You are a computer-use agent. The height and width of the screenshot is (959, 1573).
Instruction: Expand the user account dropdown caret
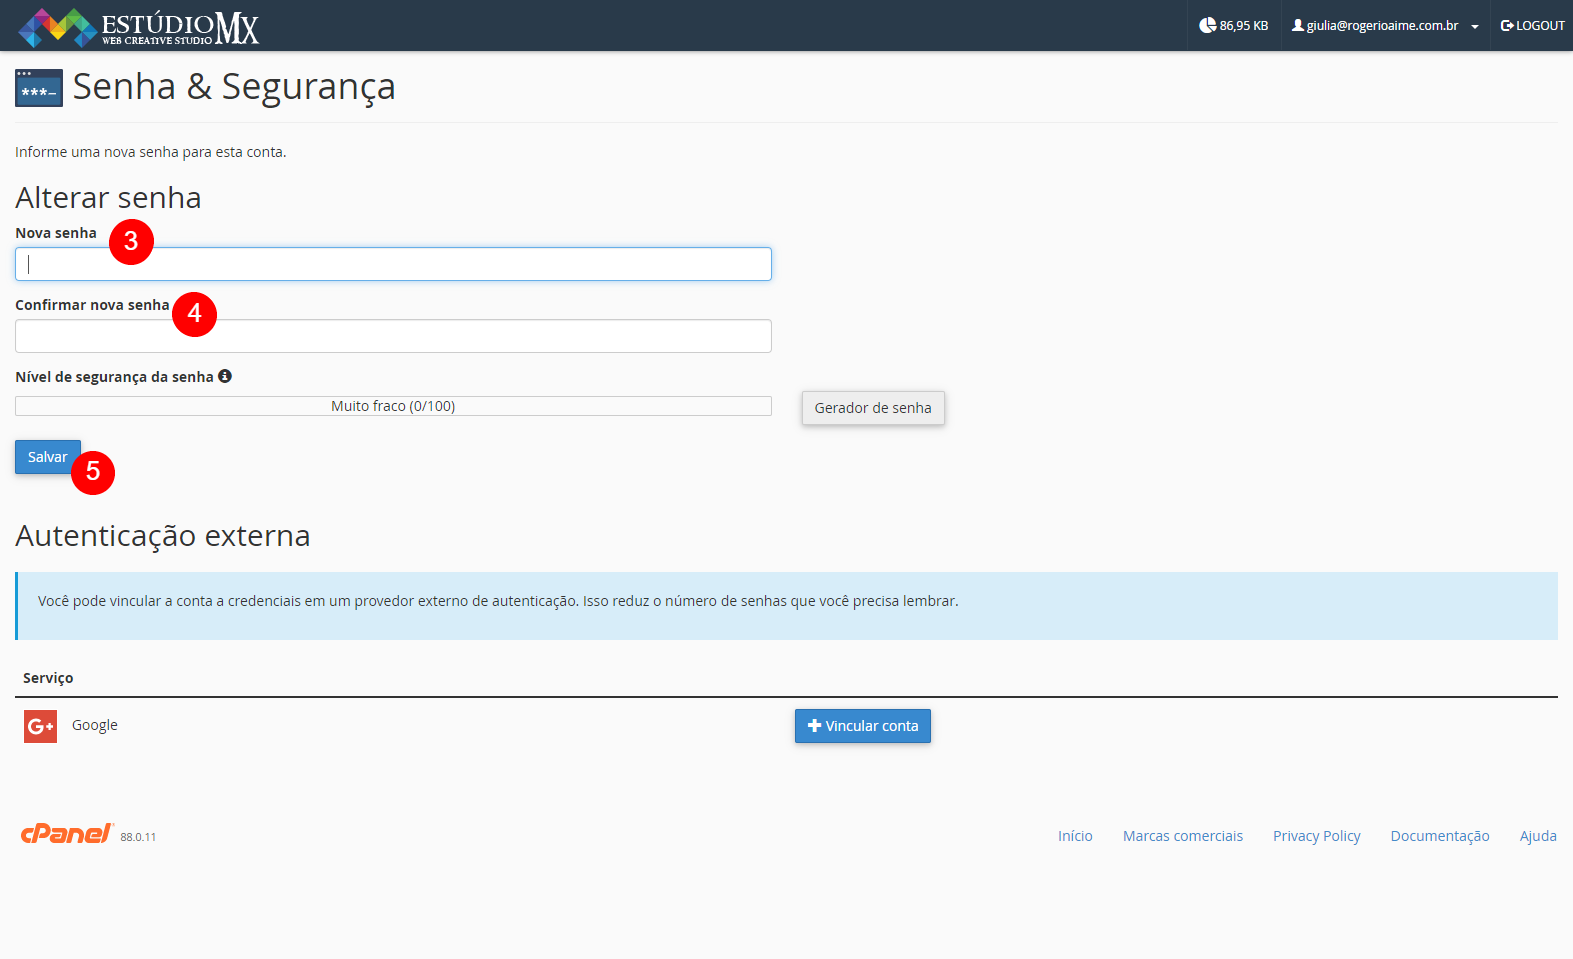[1475, 27]
